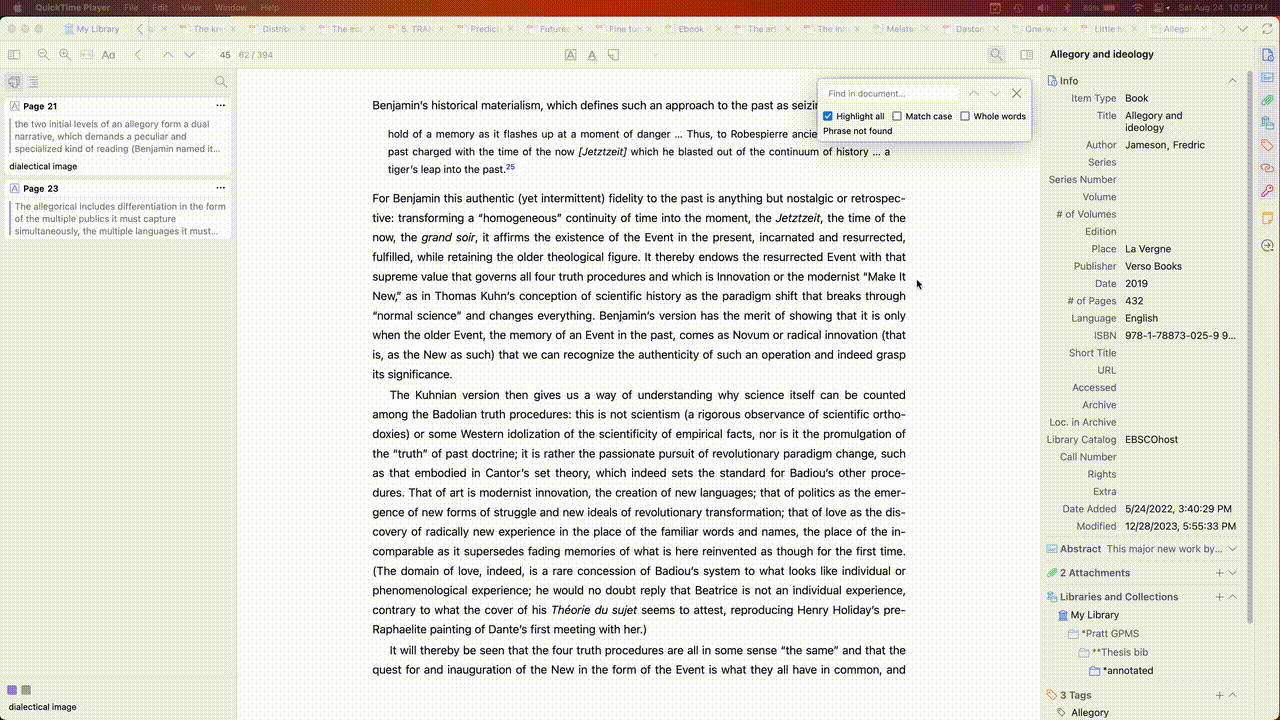Open the QuickTime Player File menu
This screenshot has height=720, width=1280.
(x=131, y=7)
